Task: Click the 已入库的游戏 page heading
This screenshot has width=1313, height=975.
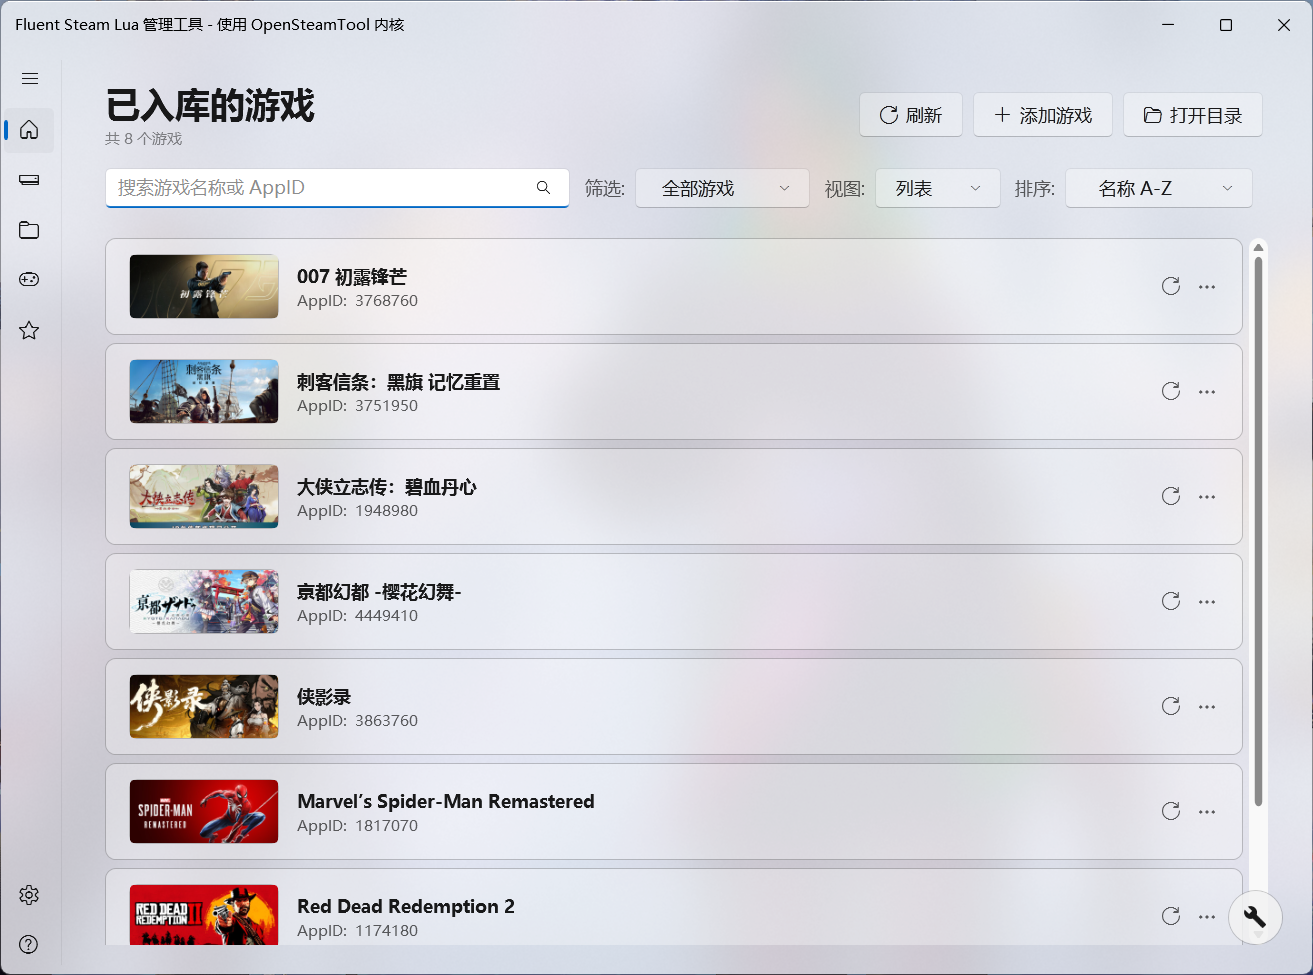Action: [210, 105]
